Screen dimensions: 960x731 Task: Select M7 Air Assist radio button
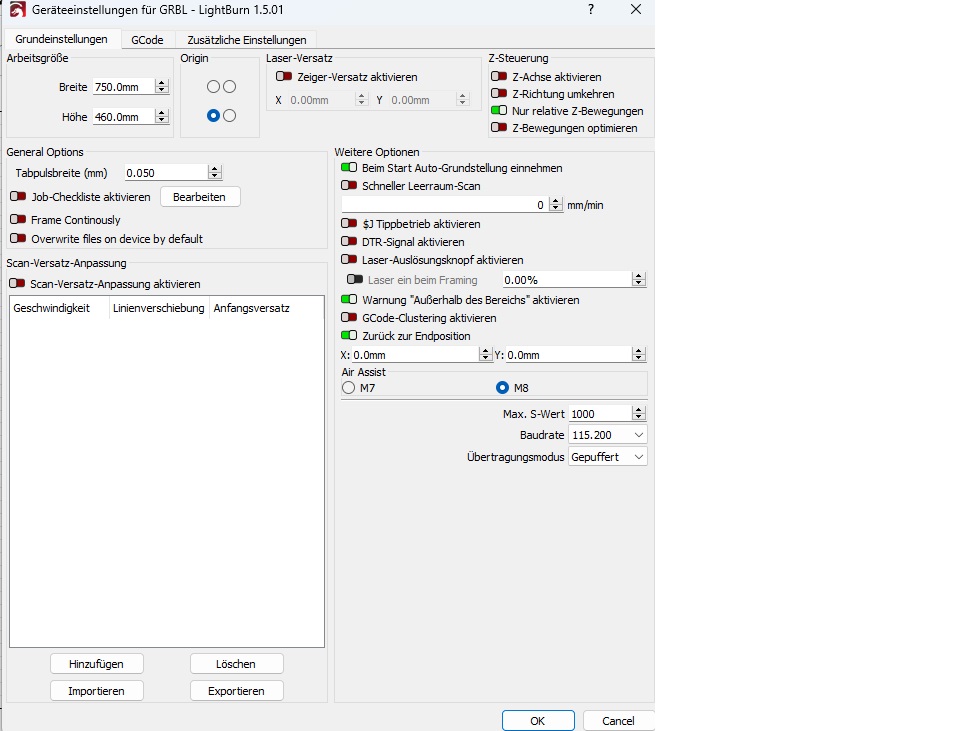click(x=349, y=388)
